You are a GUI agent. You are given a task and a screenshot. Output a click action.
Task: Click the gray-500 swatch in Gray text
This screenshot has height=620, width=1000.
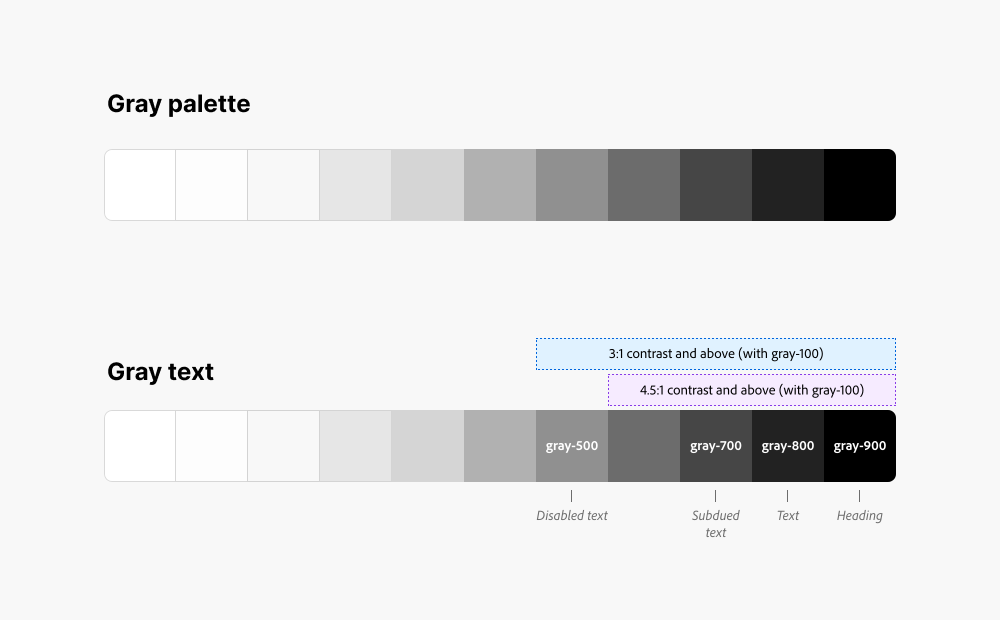pos(572,446)
